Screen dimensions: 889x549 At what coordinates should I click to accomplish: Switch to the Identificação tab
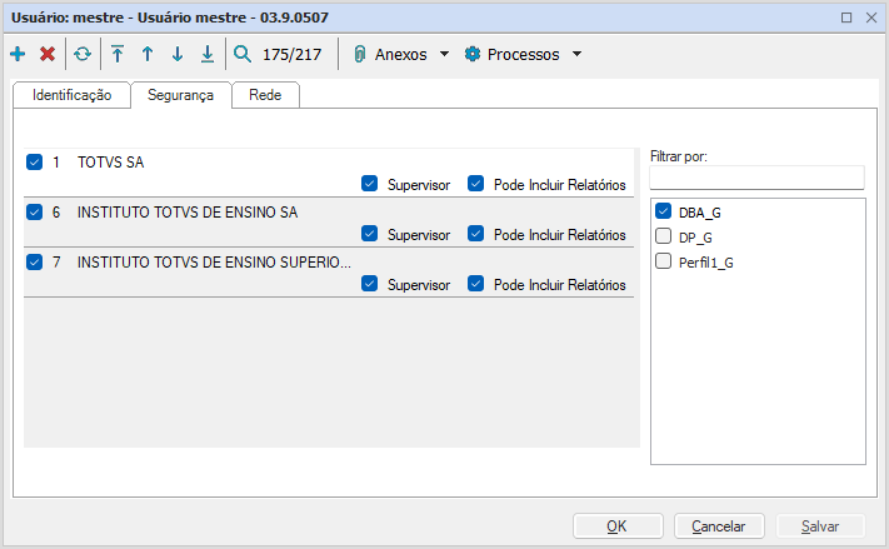(71, 95)
